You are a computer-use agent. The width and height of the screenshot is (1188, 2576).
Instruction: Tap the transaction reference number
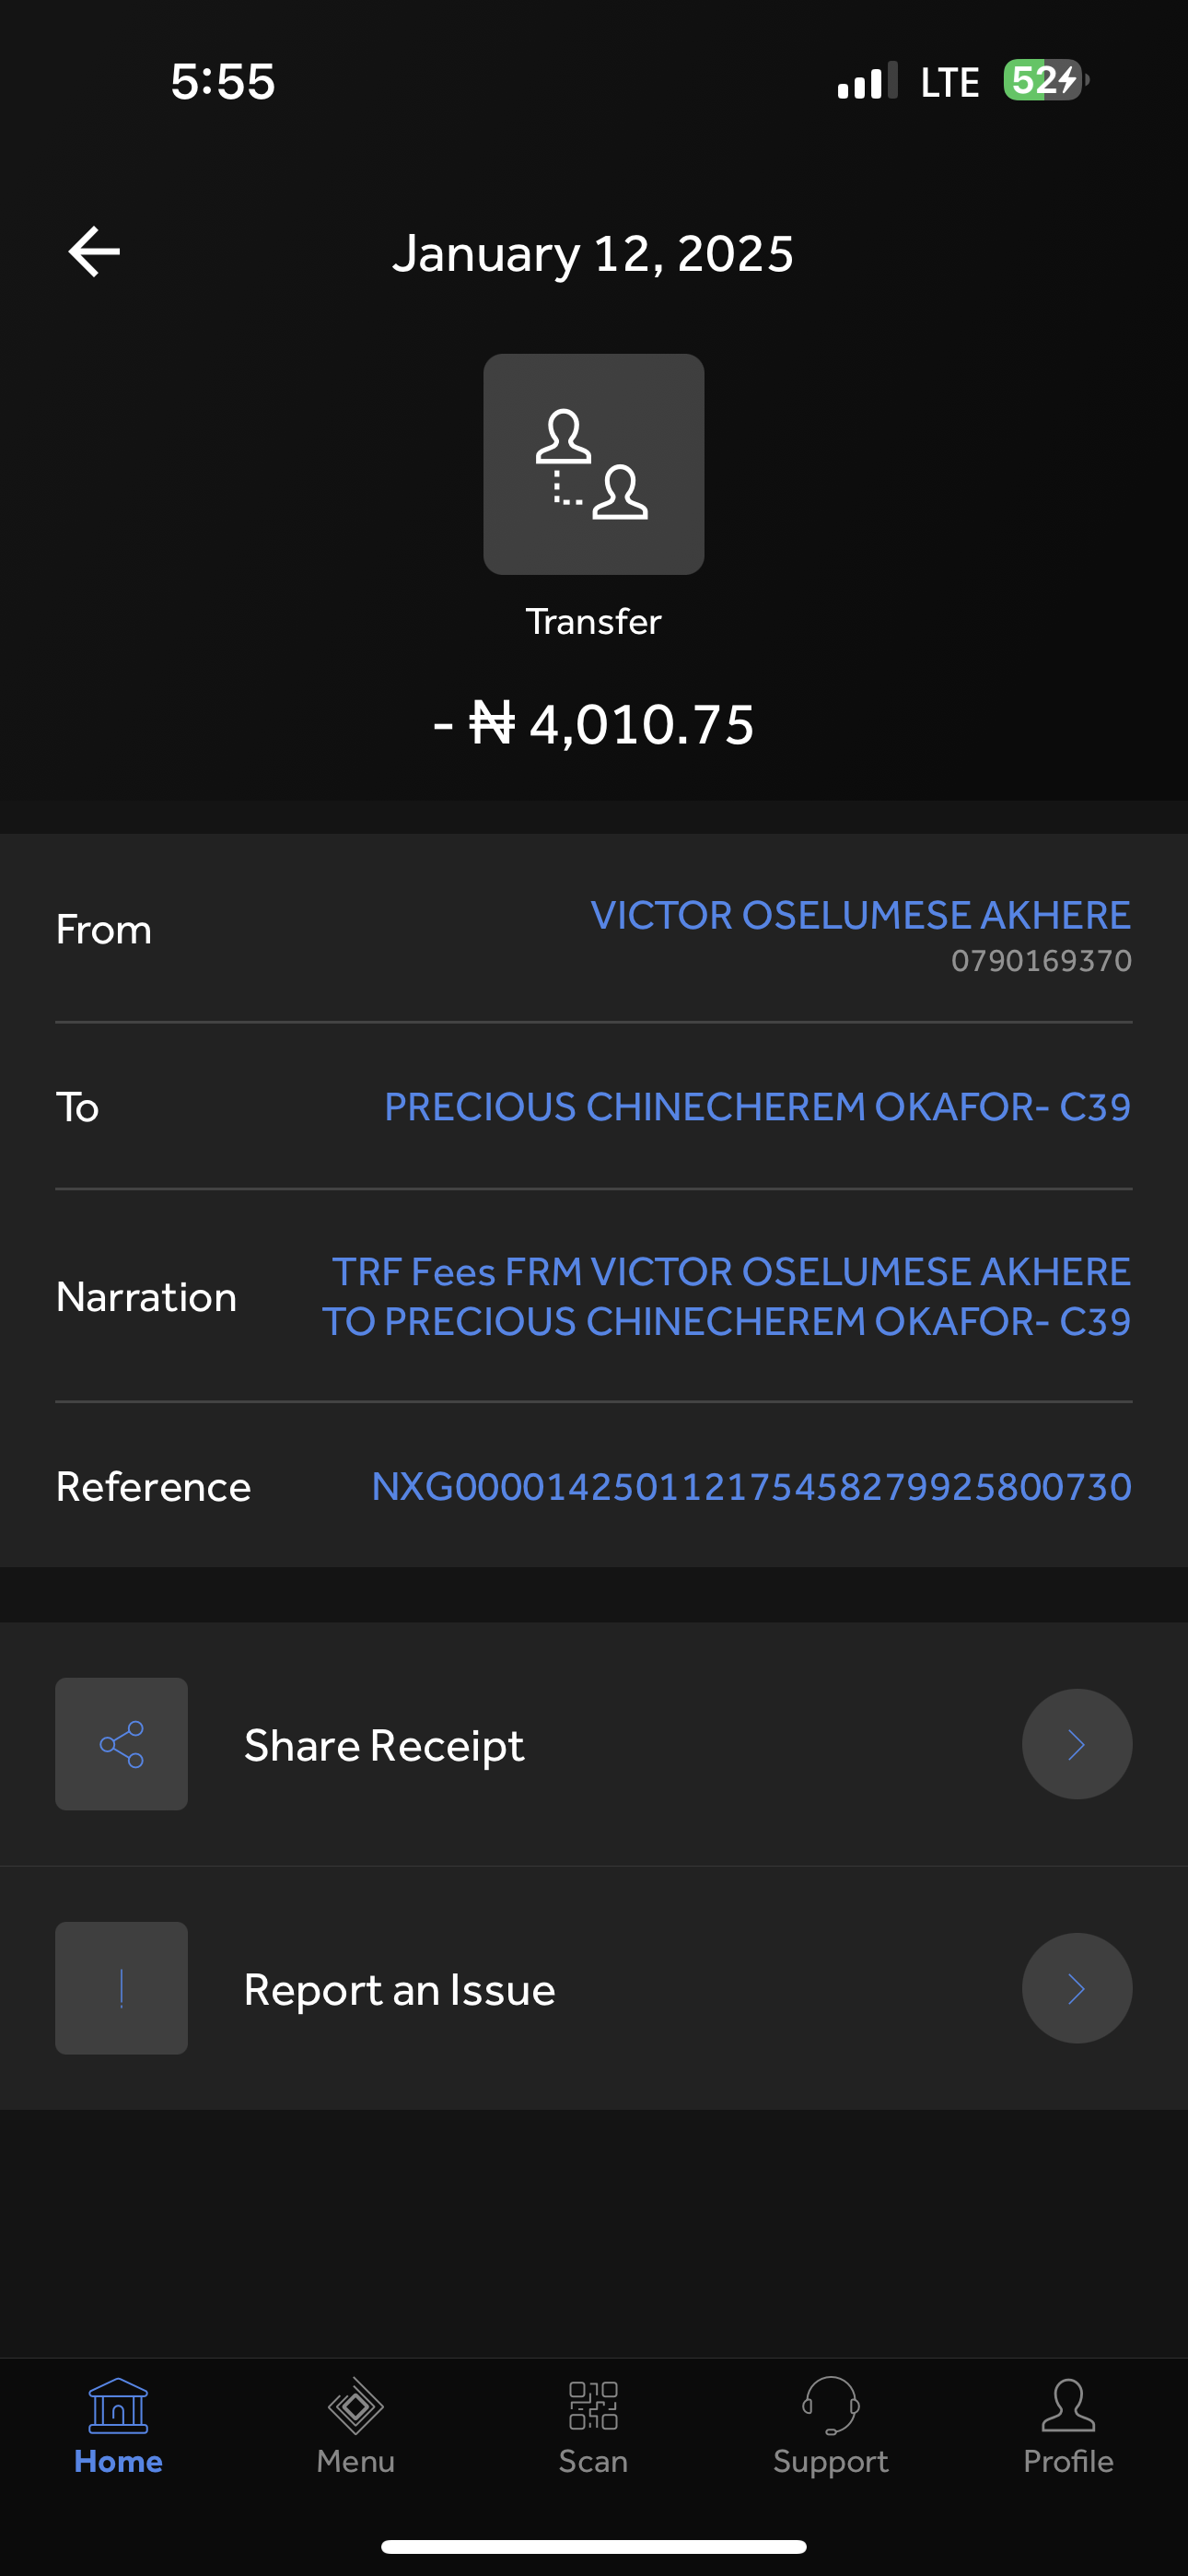(751, 1487)
